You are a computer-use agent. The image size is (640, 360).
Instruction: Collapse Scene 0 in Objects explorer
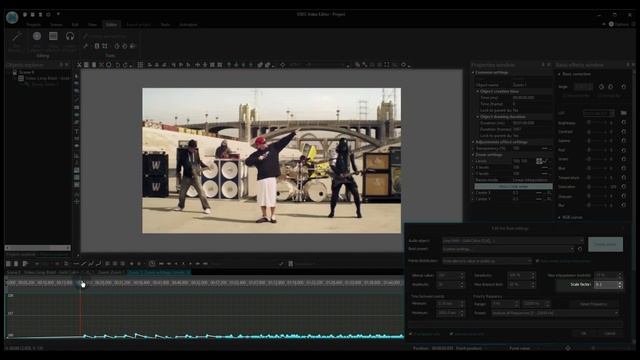pos(10,72)
